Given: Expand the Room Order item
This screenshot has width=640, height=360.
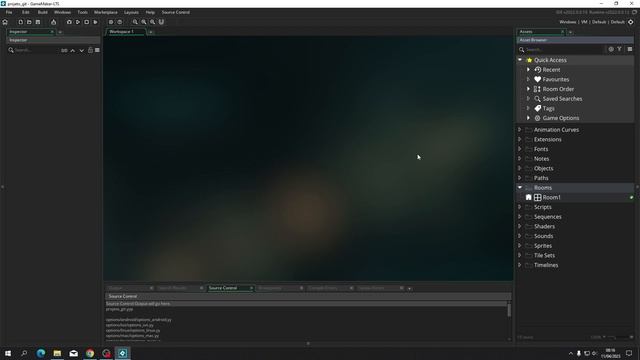Looking at the screenshot, I should [528, 89].
